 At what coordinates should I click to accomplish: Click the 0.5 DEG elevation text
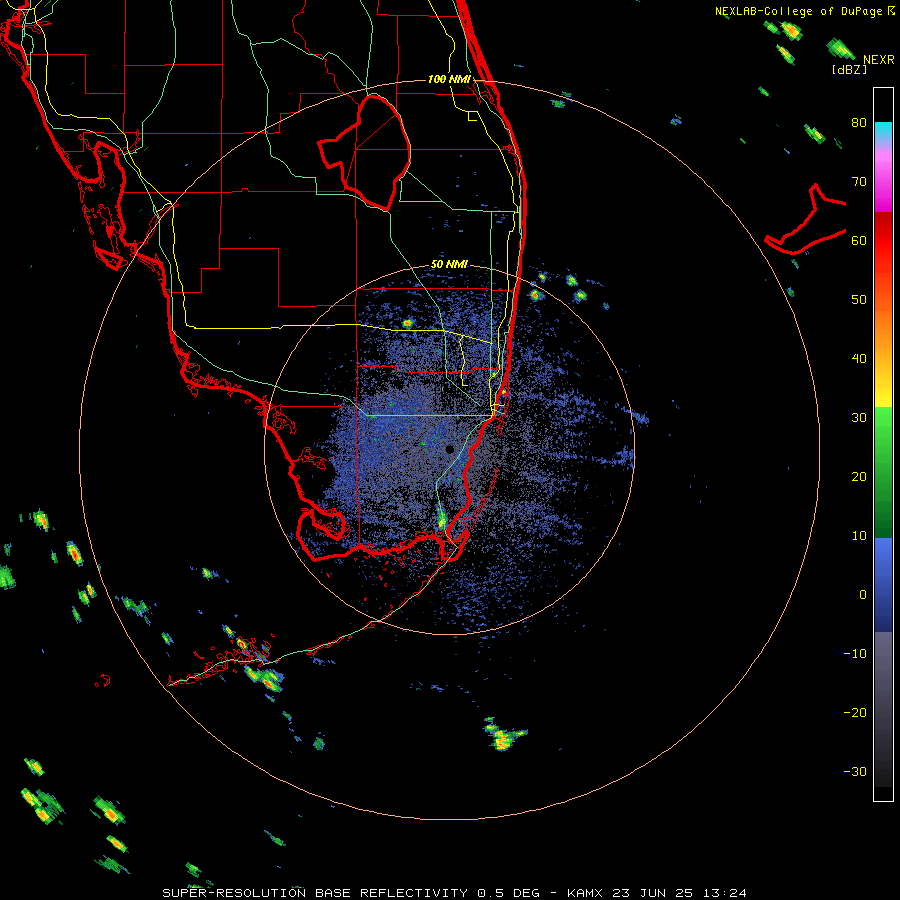coord(509,893)
